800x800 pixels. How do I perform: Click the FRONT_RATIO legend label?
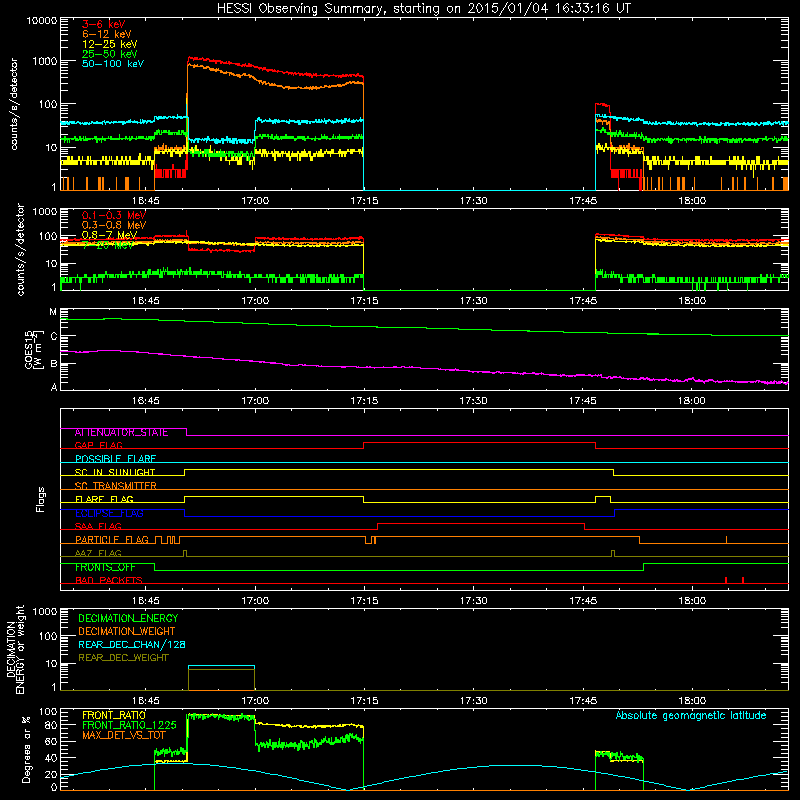pyautogui.click(x=114, y=715)
